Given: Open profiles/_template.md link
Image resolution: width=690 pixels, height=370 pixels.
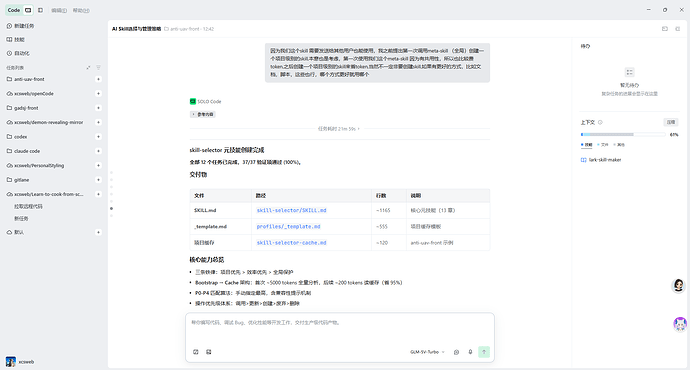Looking at the screenshot, I should coord(288,227).
